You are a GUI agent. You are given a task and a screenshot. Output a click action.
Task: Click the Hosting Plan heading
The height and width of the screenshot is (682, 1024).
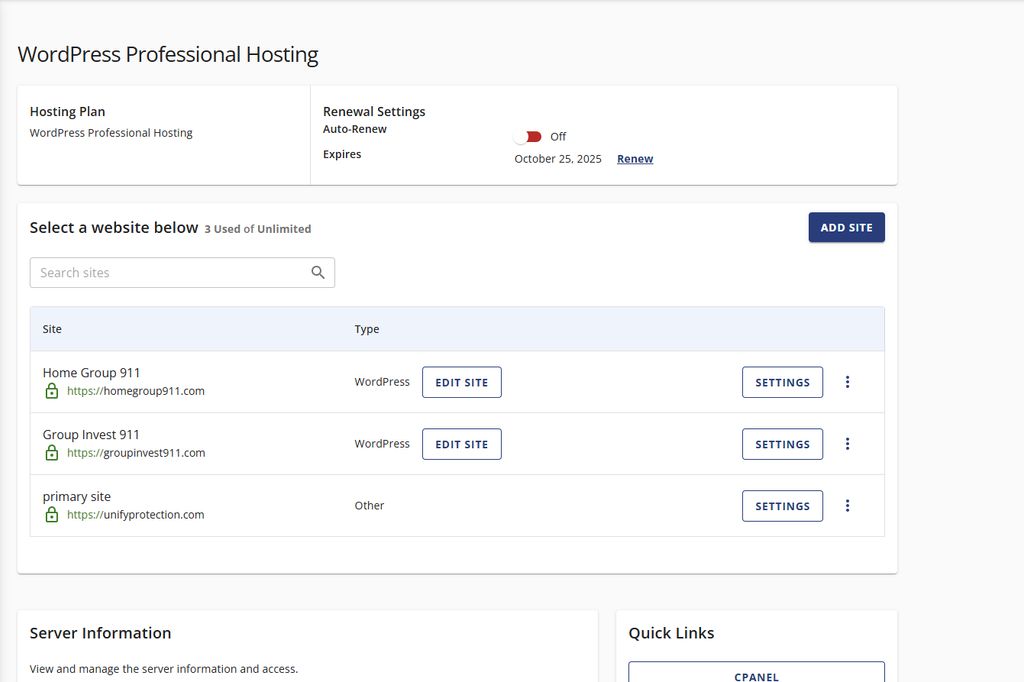coord(67,112)
